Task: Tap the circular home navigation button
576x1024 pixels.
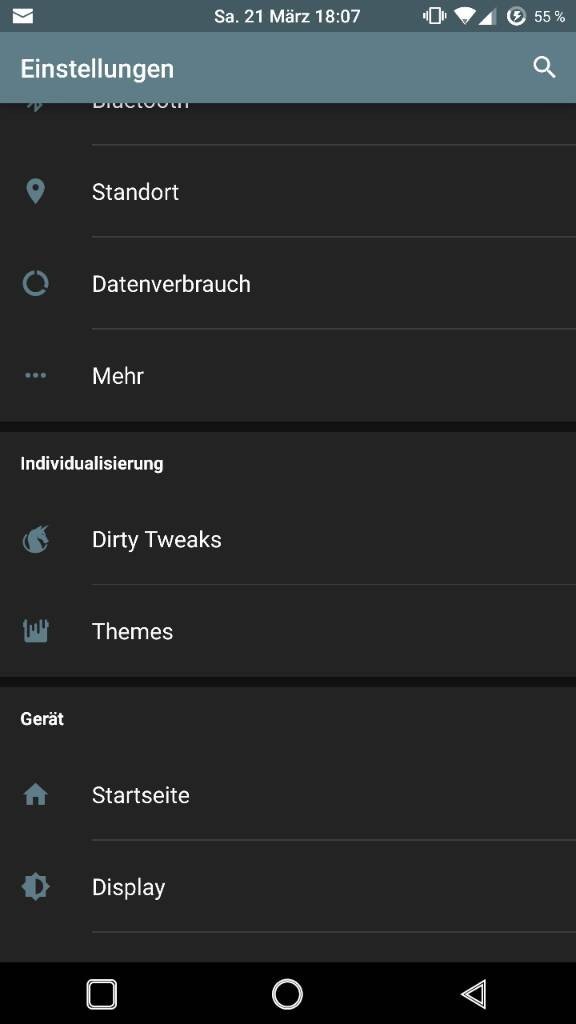Action: click(x=287, y=995)
